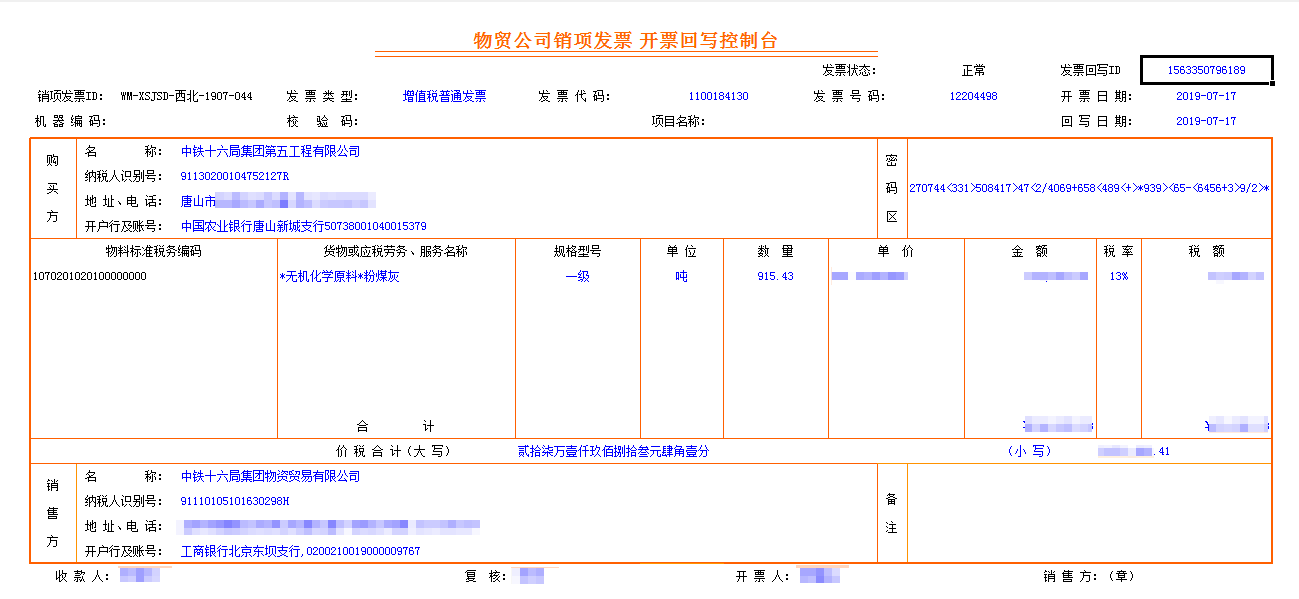Click 回写日期 value 2019-07-17
This screenshot has height=599, width=1299.
click(x=1206, y=121)
